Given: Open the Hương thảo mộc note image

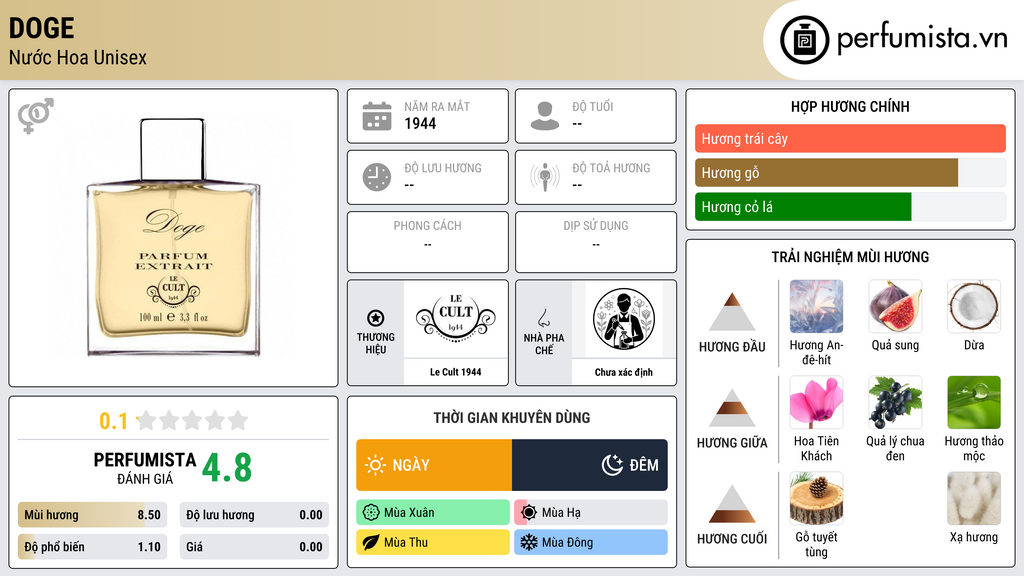Looking at the screenshot, I should [974, 402].
